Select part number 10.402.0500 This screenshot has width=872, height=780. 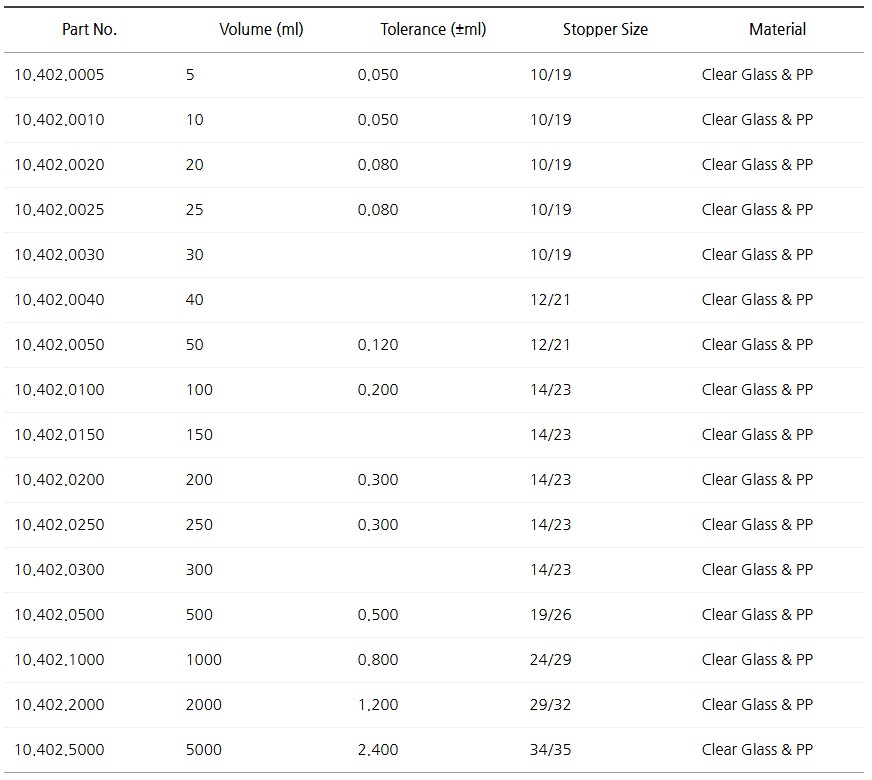point(59,615)
